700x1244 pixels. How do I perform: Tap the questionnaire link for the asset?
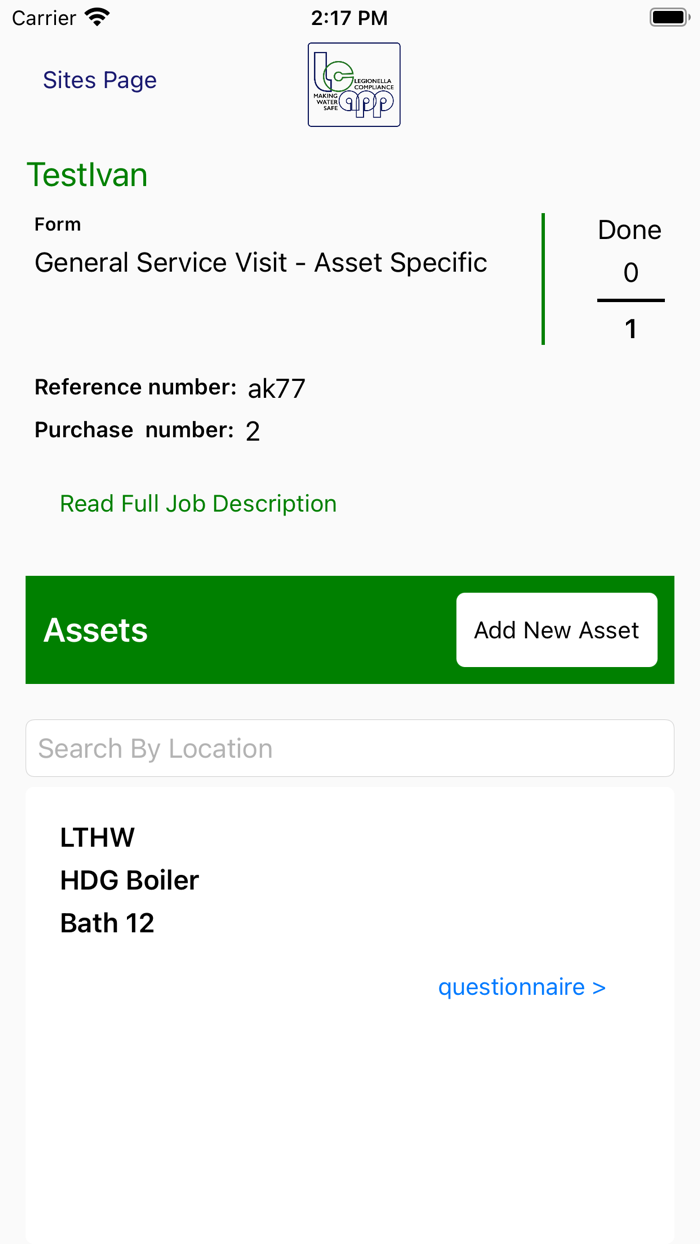[521, 987]
